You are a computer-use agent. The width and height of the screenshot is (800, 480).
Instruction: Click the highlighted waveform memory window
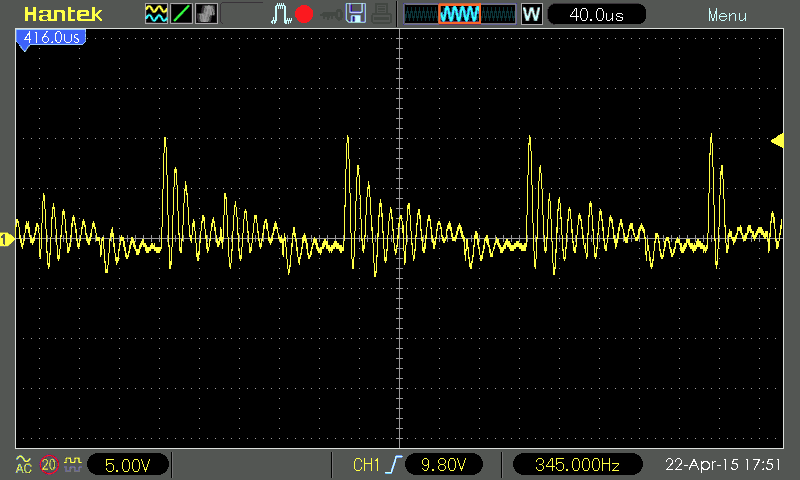coord(459,14)
